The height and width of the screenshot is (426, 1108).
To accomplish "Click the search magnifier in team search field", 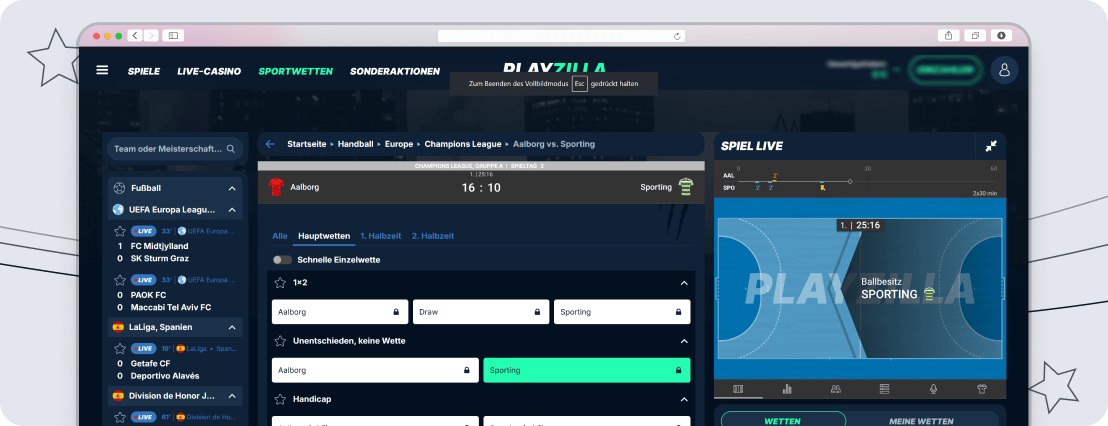I will point(230,149).
